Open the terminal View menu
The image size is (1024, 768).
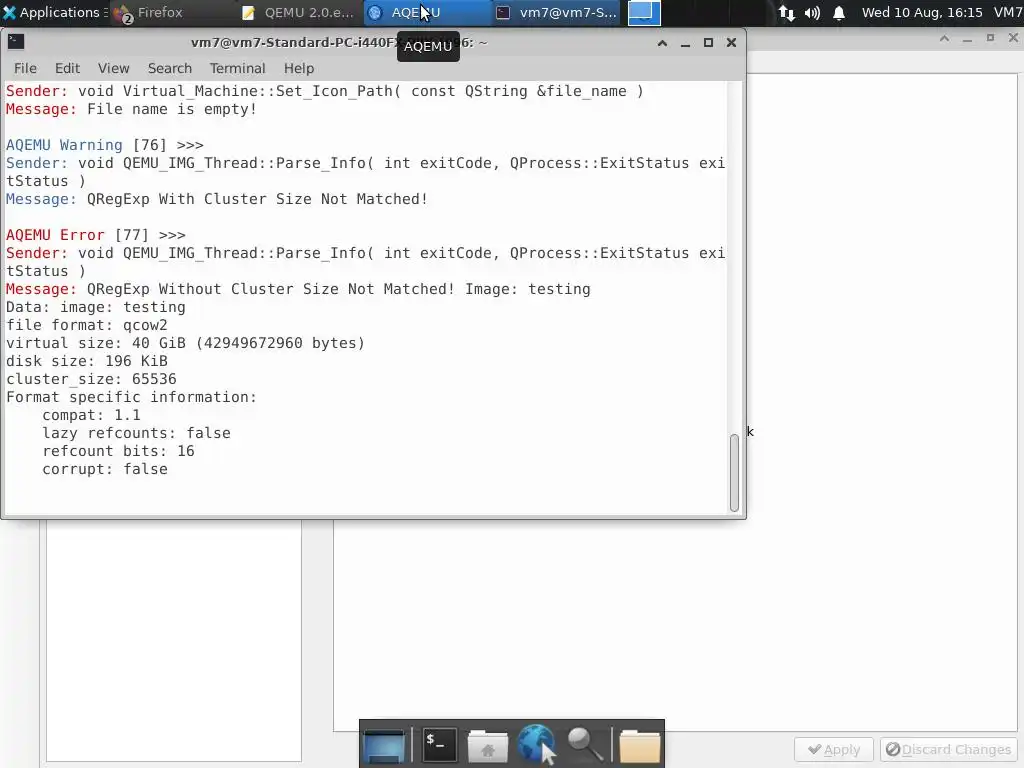tap(114, 68)
